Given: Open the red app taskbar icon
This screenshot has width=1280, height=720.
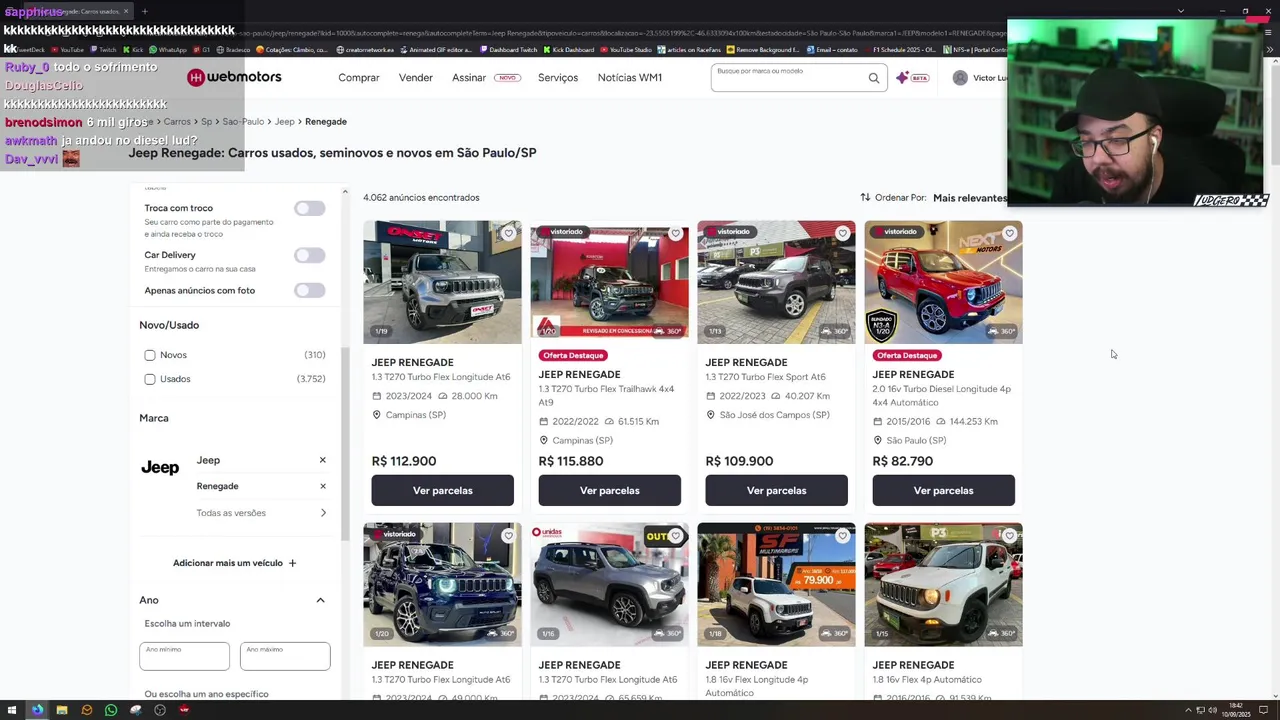Looking at the screenshot, I should [184, 710].
